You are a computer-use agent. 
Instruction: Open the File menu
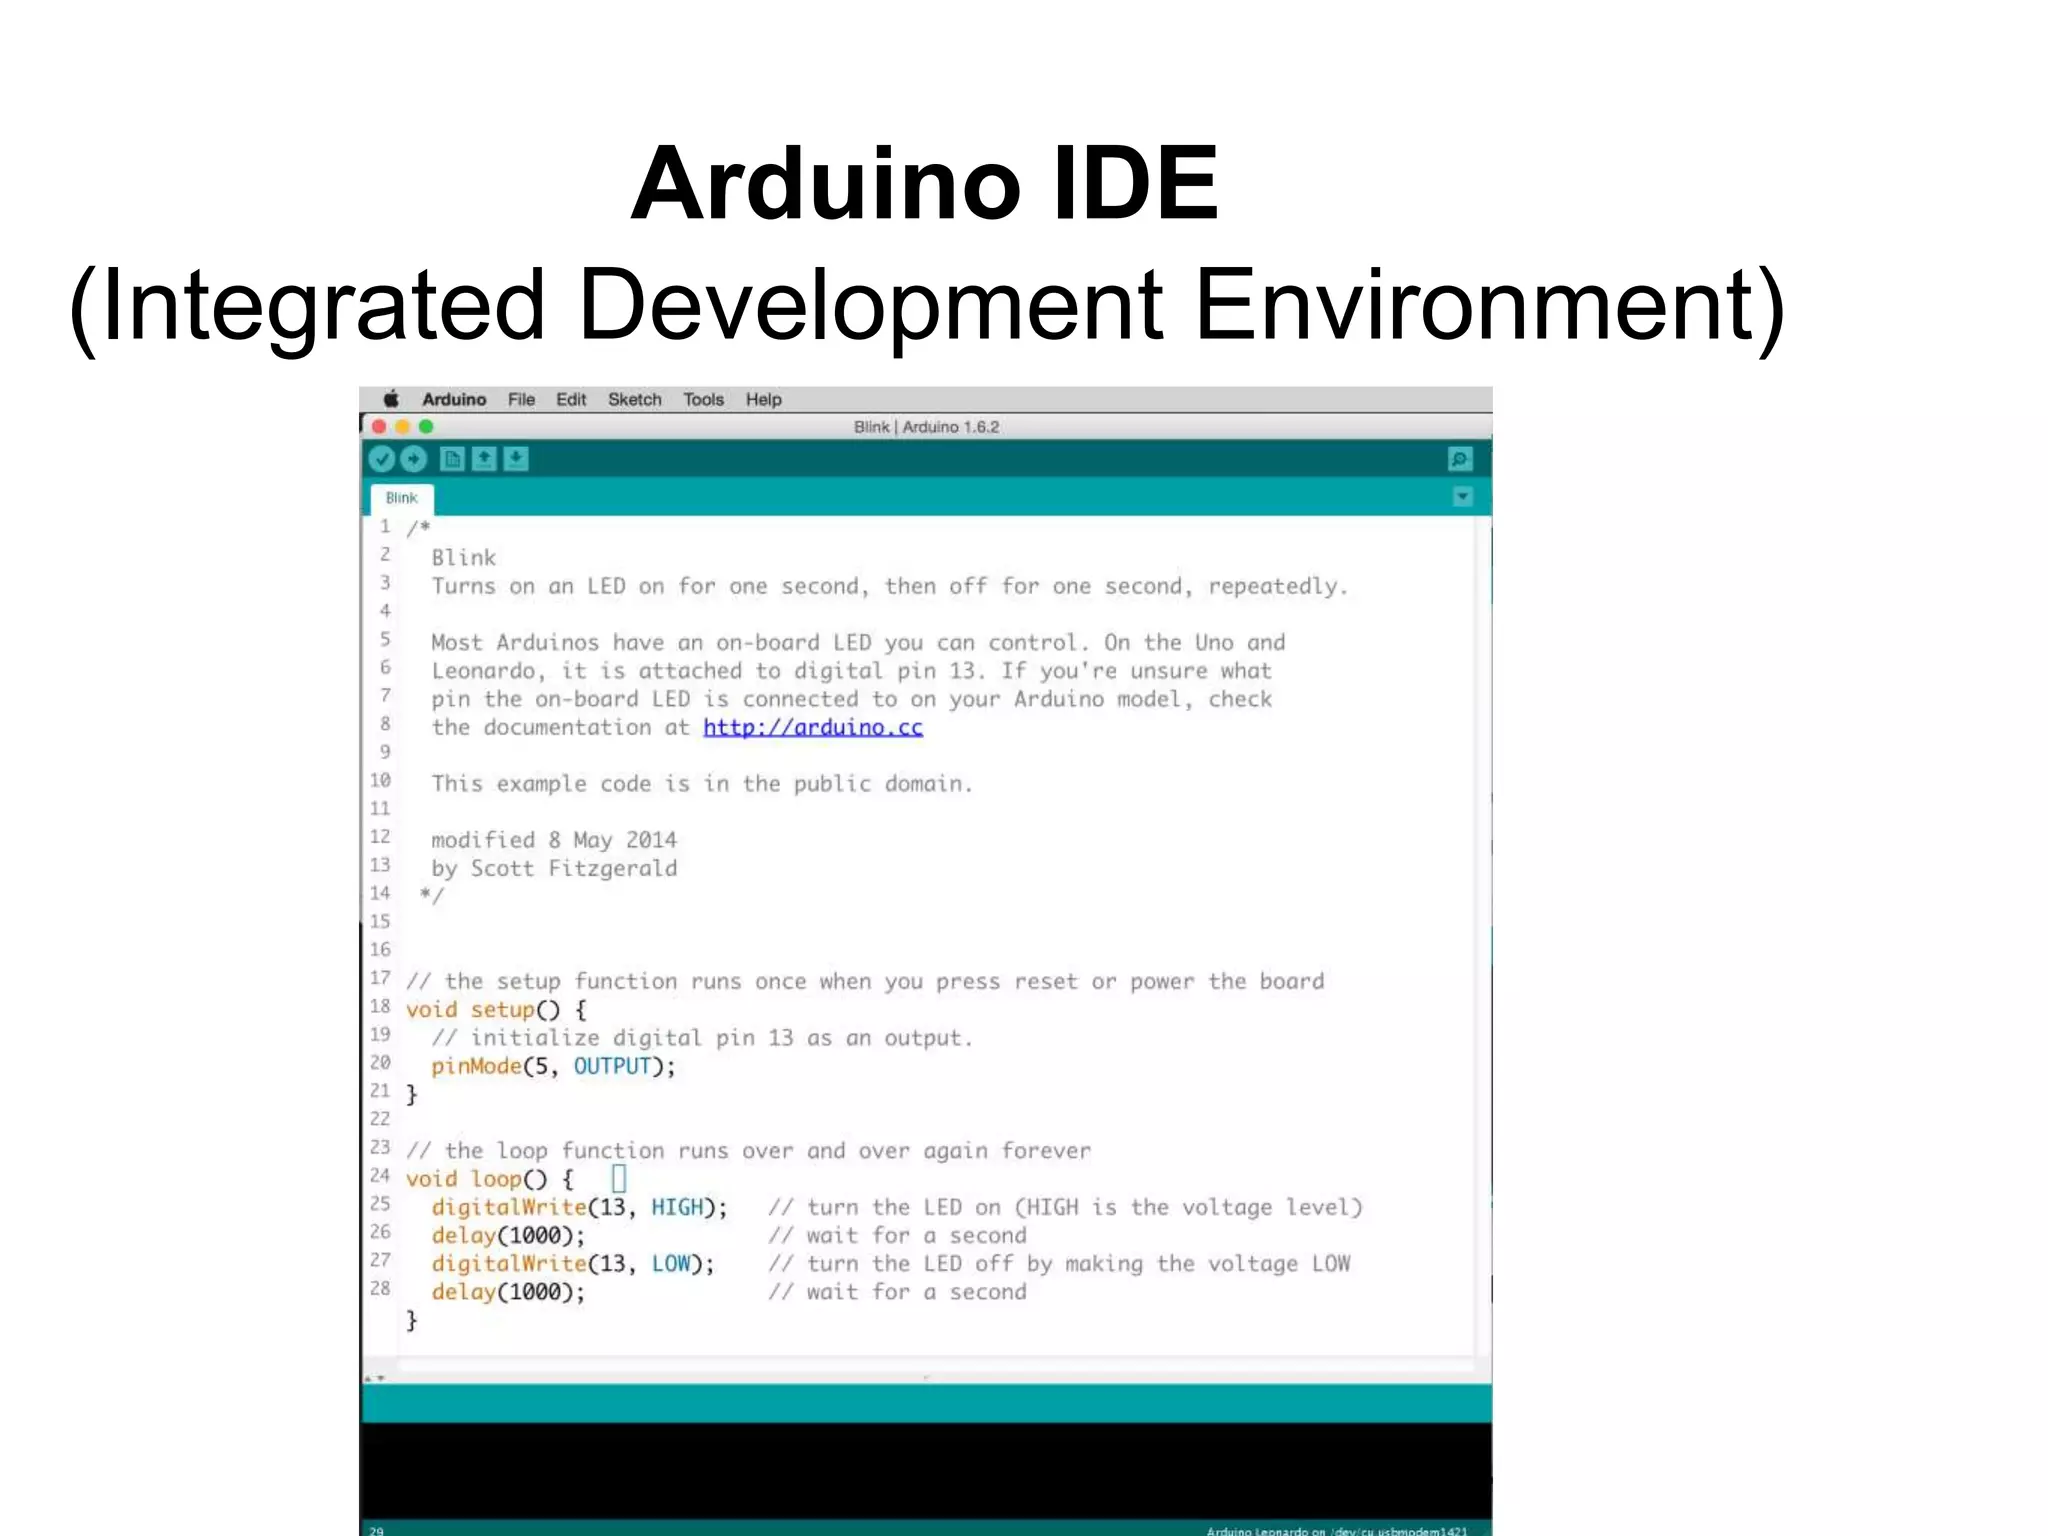pos(521,399)
